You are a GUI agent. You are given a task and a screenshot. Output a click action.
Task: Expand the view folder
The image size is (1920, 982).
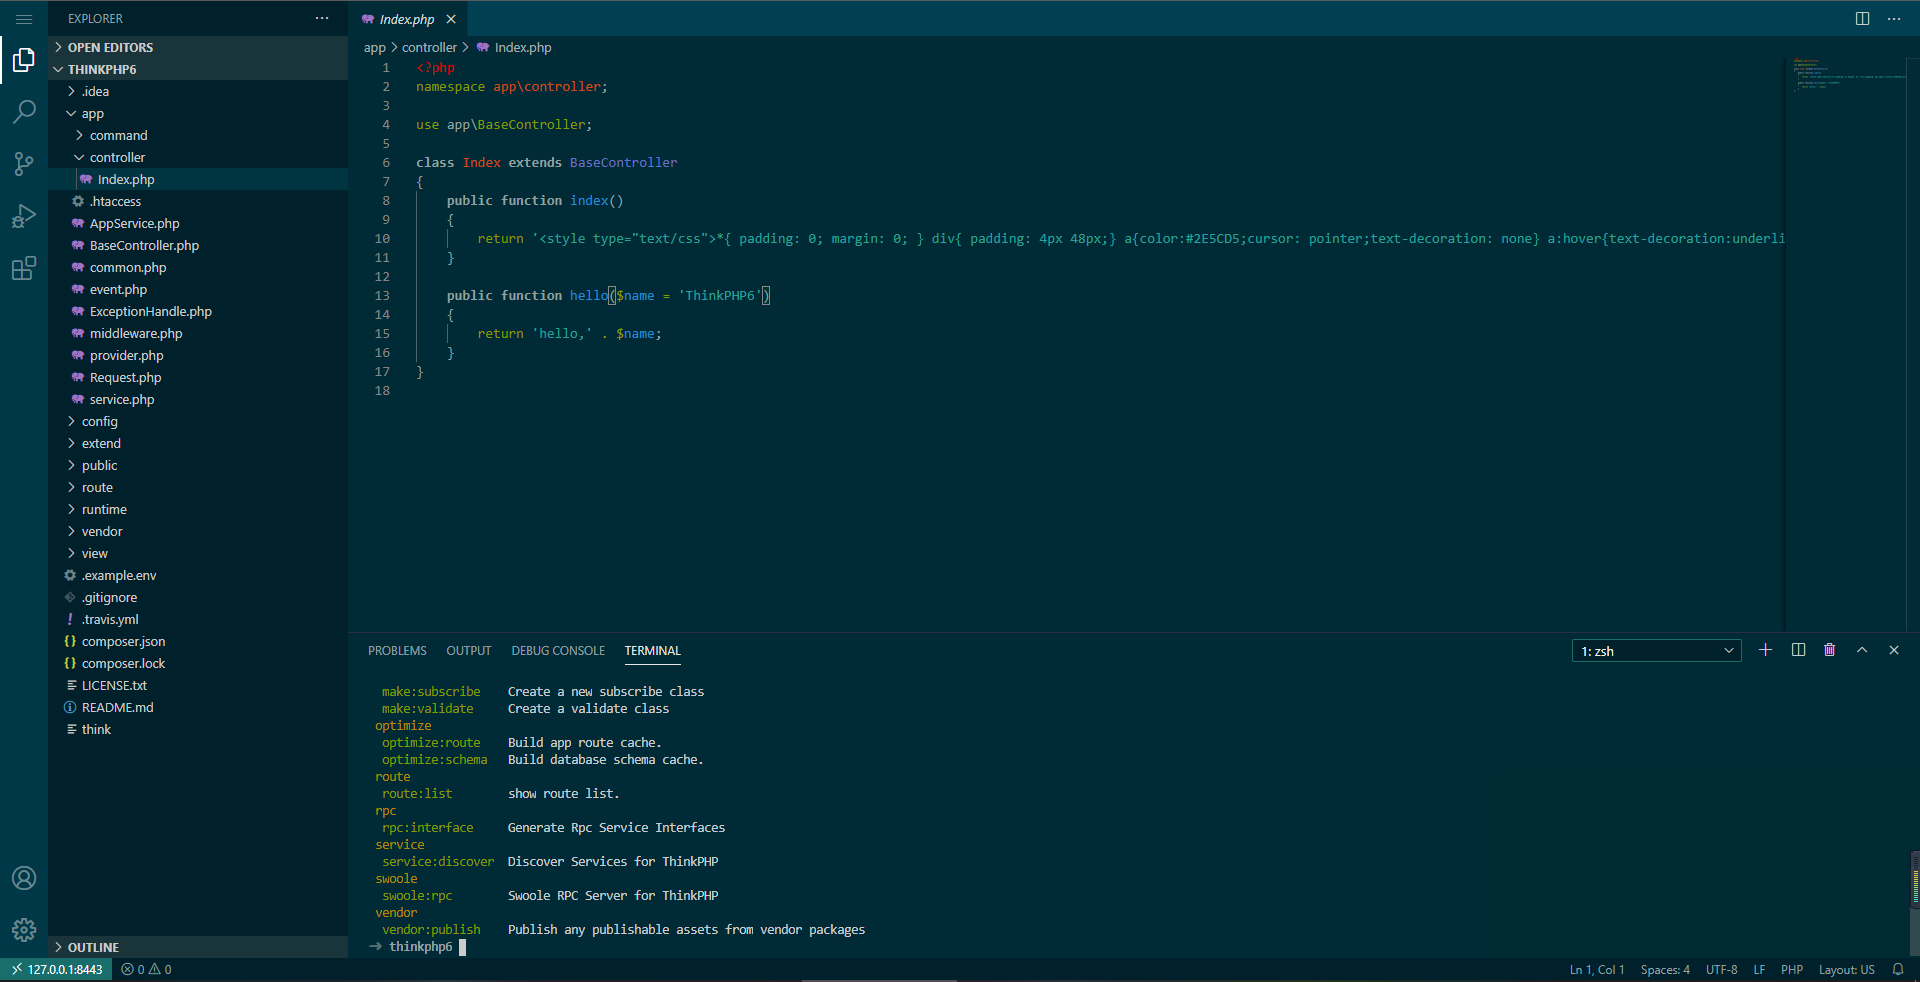pyautogui.click(x=198, y=553)
